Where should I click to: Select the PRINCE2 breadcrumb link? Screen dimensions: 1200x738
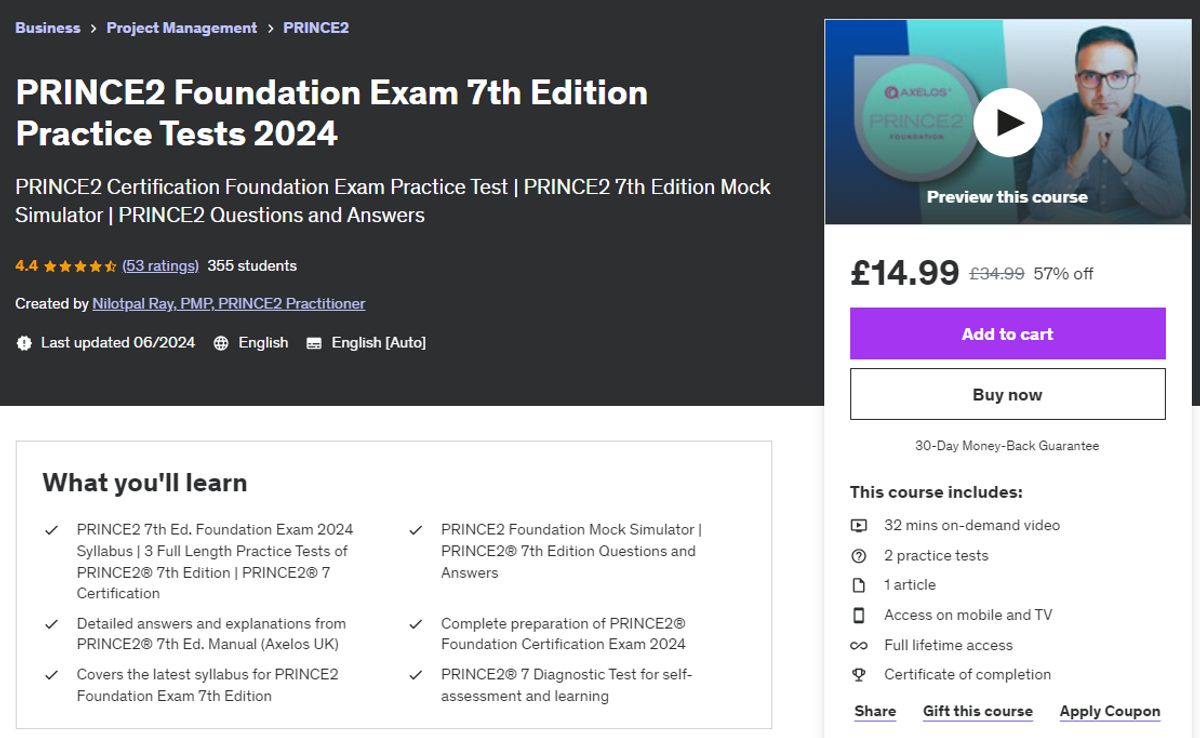pos(316,27)
